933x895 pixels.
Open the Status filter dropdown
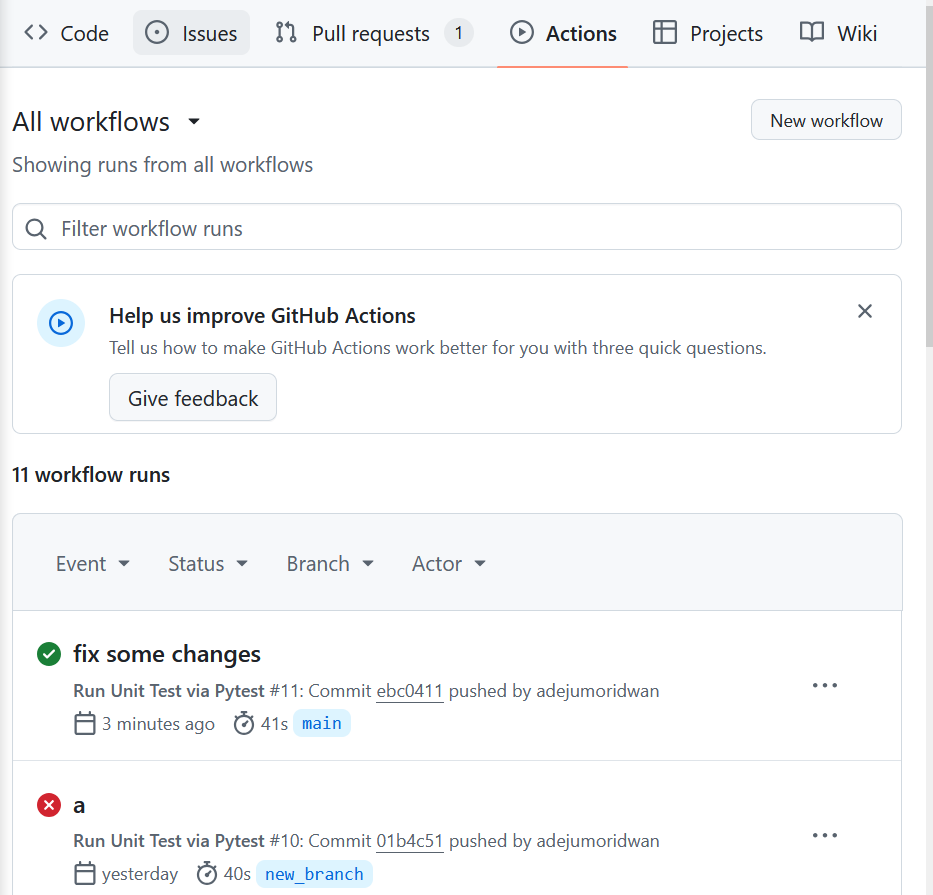tap(207, 563)
